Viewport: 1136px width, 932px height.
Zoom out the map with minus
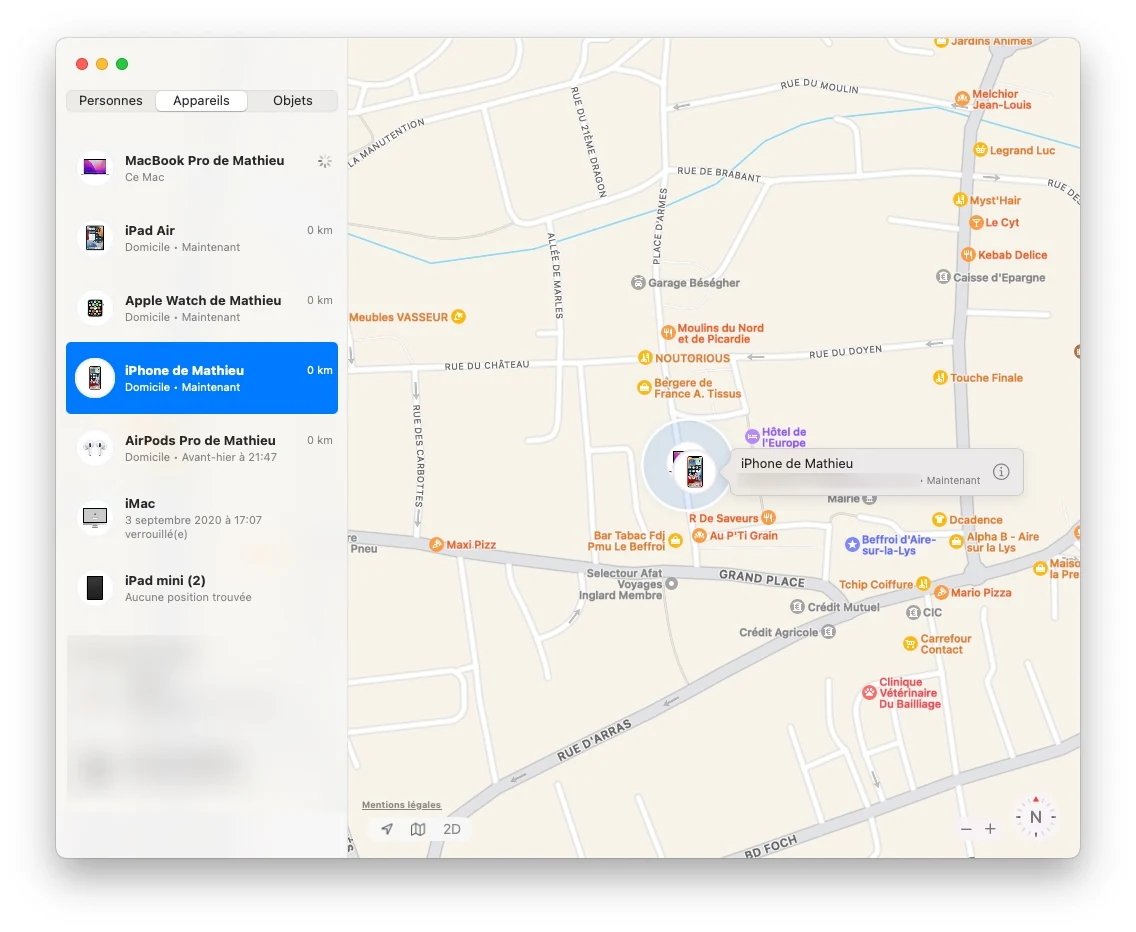pos(966,829)
